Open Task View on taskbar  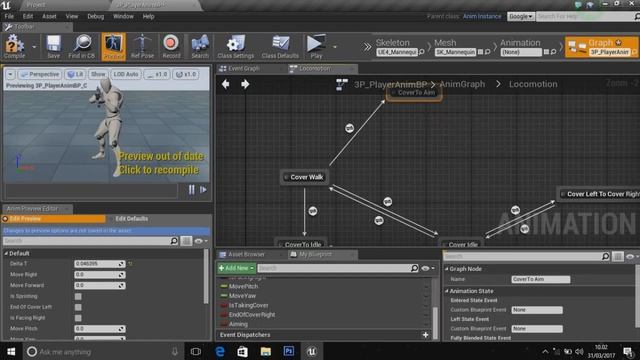[x=196, y=351]
